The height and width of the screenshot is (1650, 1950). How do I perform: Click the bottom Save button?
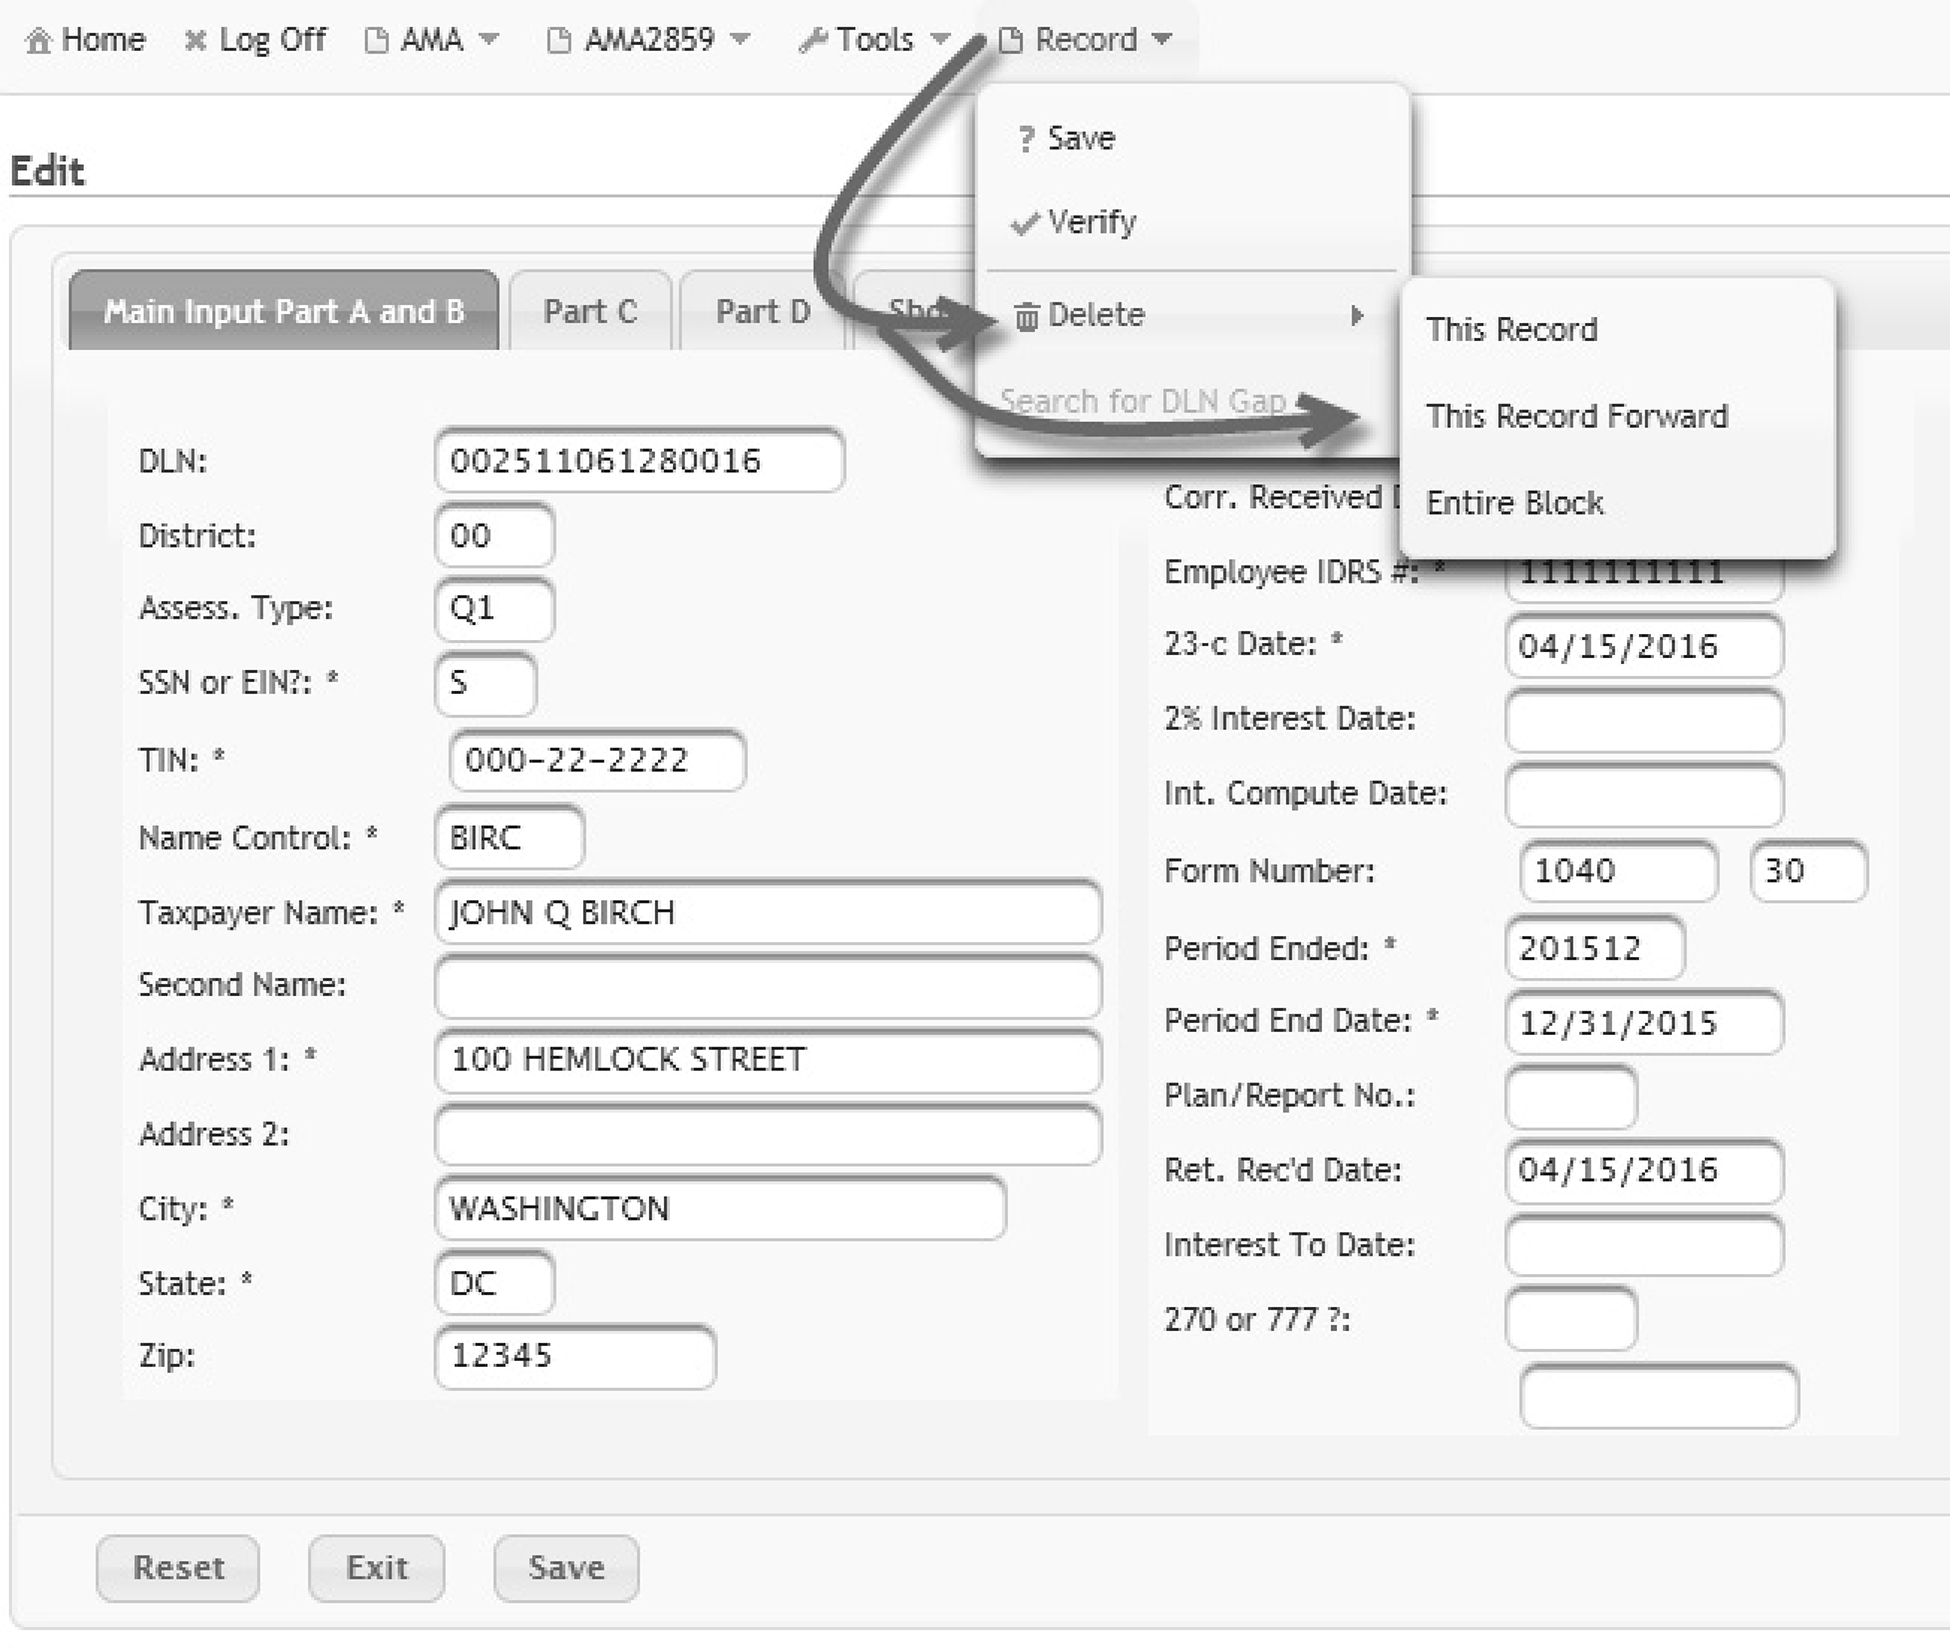566,1567
